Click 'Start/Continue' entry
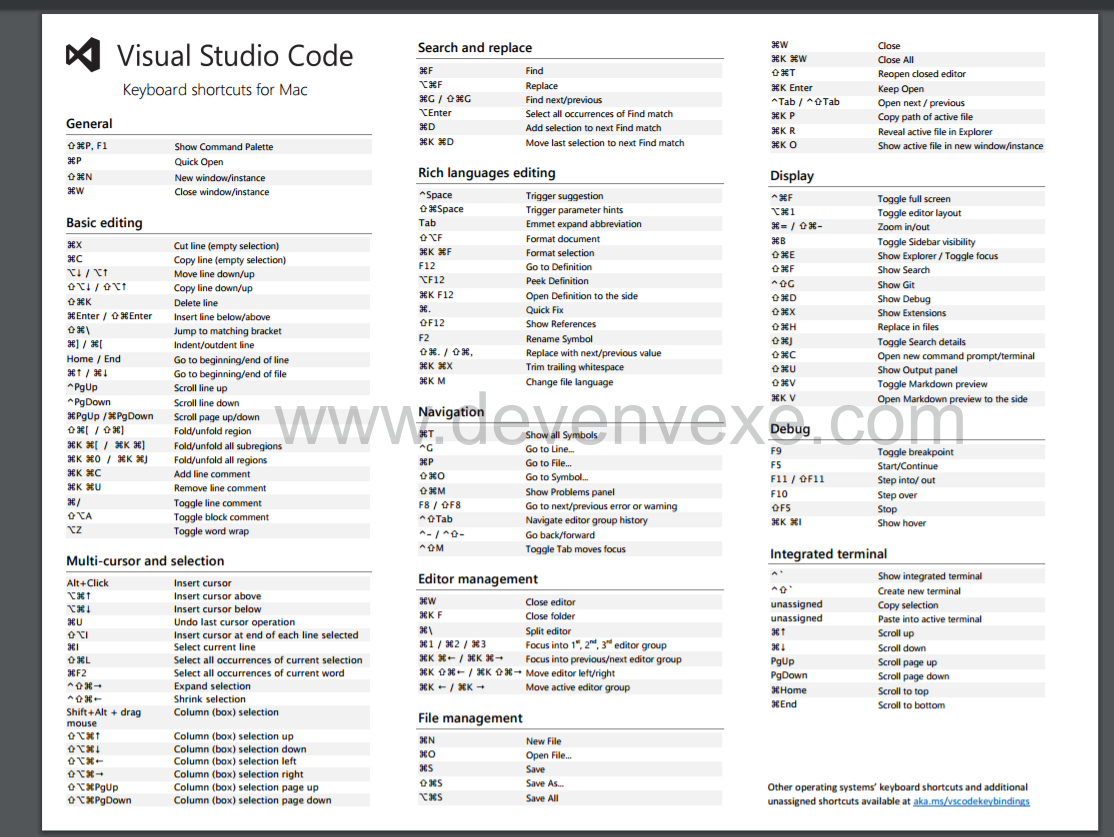This screenshot has width=1114, height=837. (907, 467)
